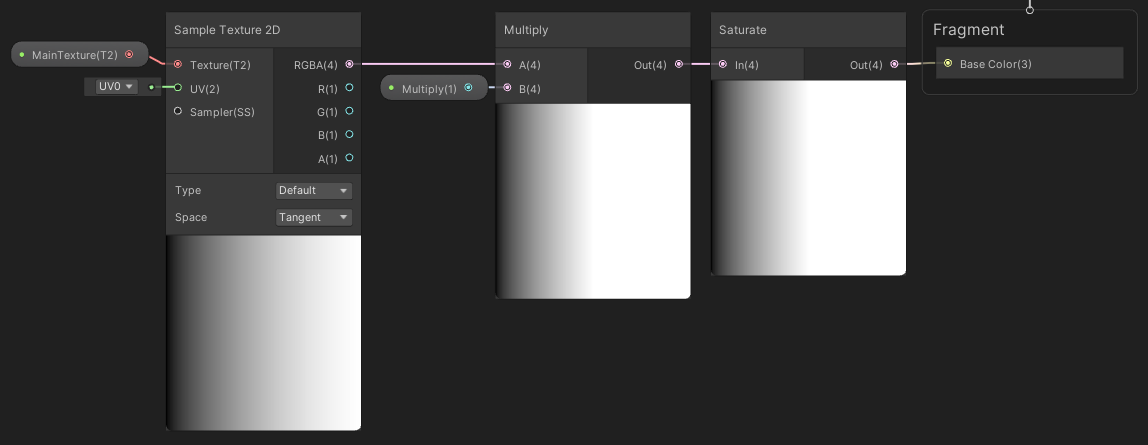Select the Fragment block title
Viewport: 1148px width, 445px height.
968,30
